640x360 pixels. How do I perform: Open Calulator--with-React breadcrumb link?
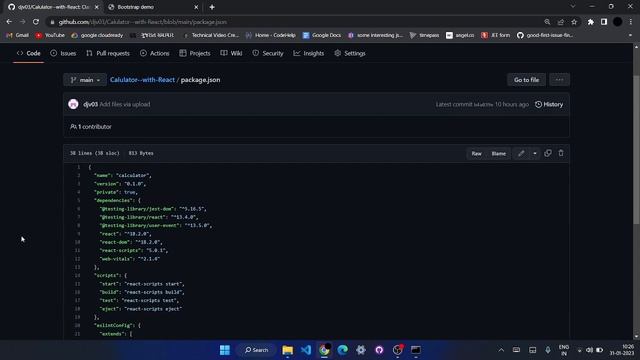pyautogui.click(x=142, y=80)
